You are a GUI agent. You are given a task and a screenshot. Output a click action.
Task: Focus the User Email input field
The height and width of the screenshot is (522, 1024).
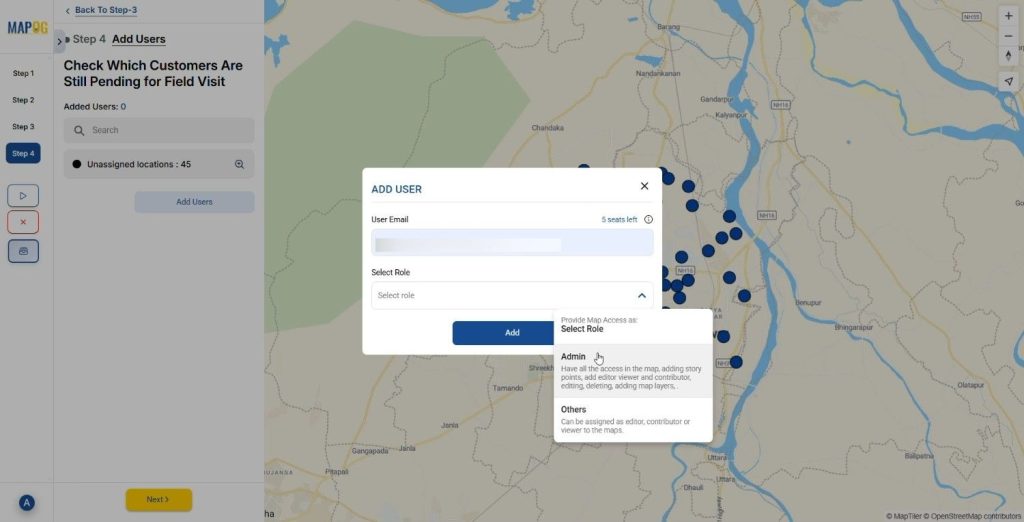point(512,242)
